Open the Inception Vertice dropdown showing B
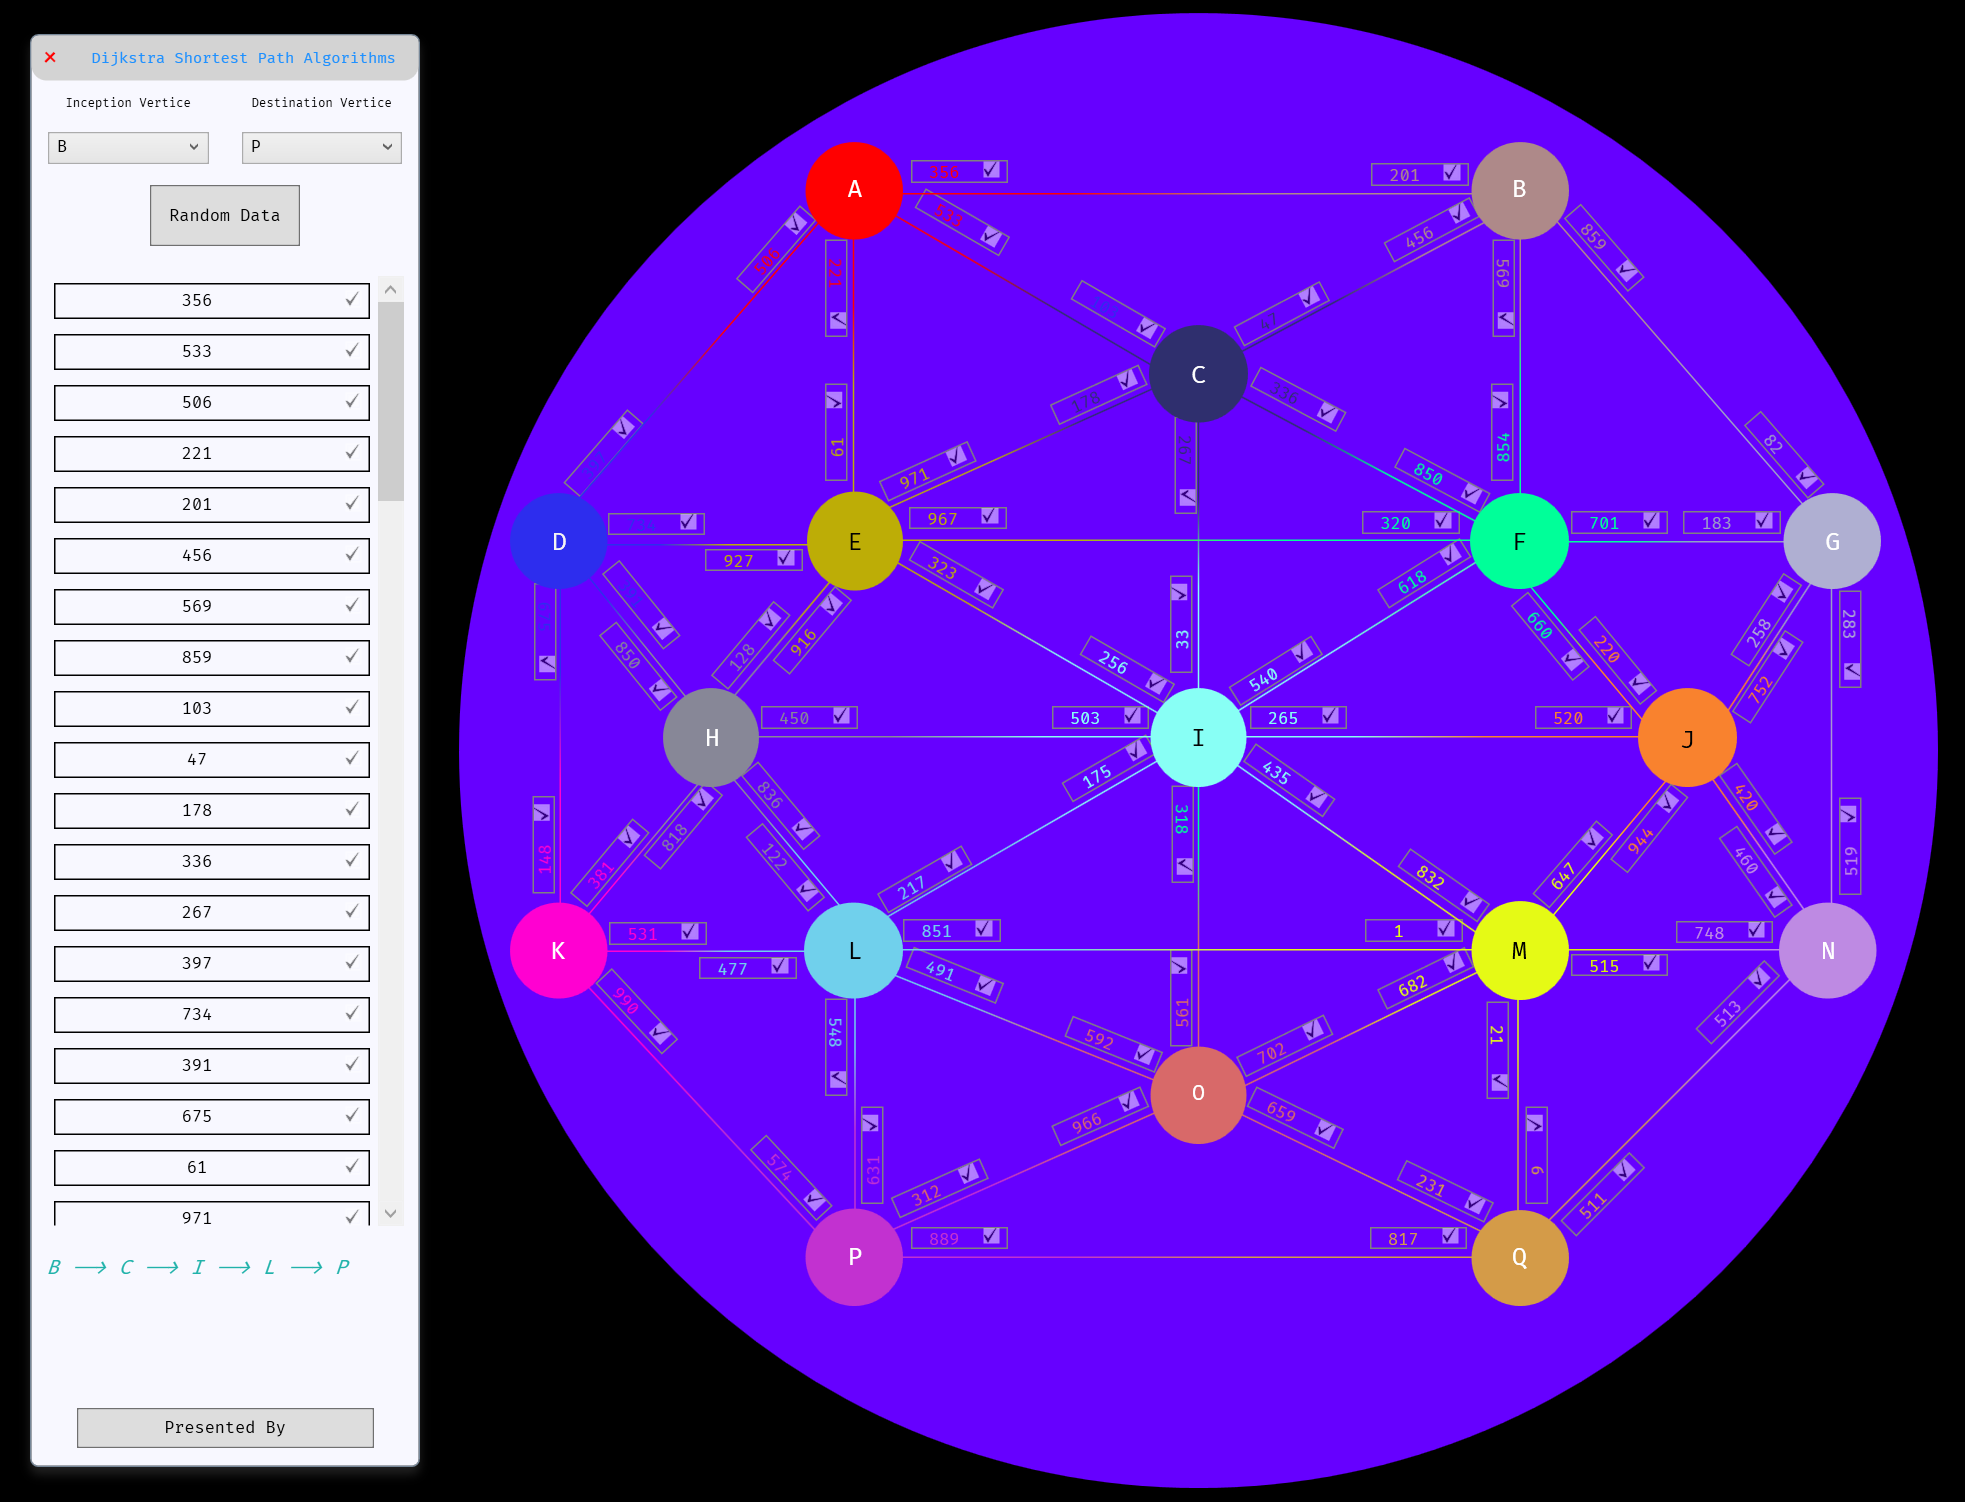 (128, 147)
